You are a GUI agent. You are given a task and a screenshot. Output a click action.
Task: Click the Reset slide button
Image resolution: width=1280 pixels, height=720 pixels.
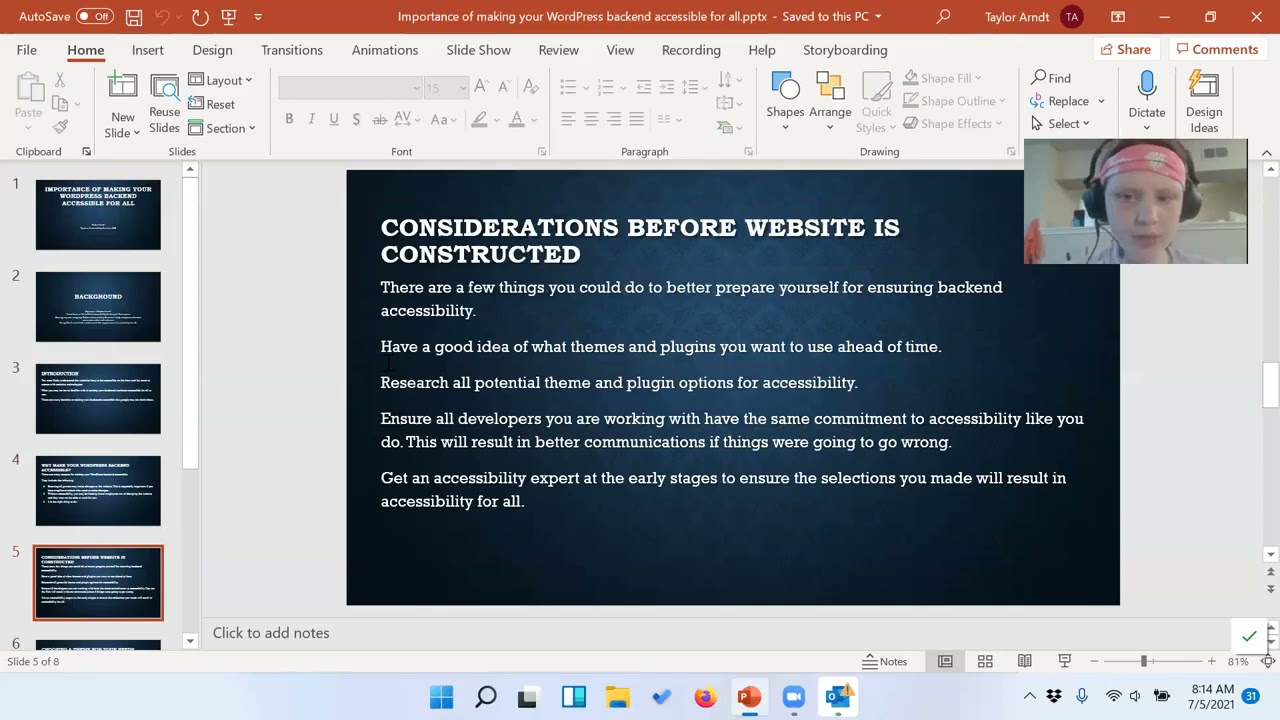point(212,104)
